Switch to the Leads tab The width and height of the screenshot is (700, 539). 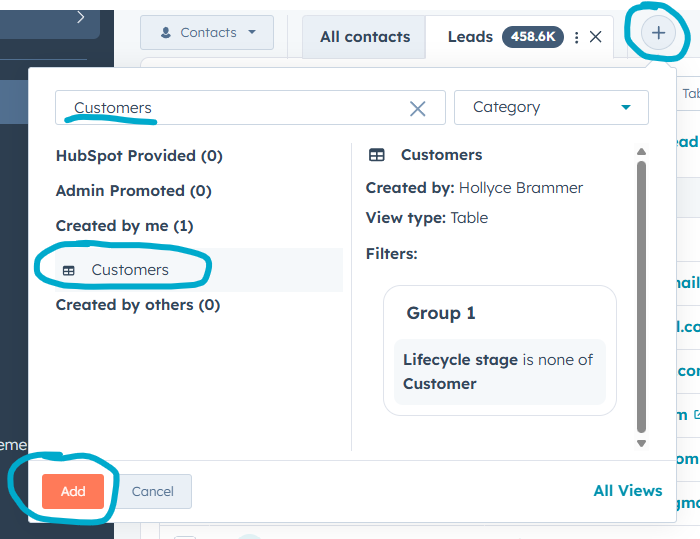pyautogui.click(x=470, y=37)
